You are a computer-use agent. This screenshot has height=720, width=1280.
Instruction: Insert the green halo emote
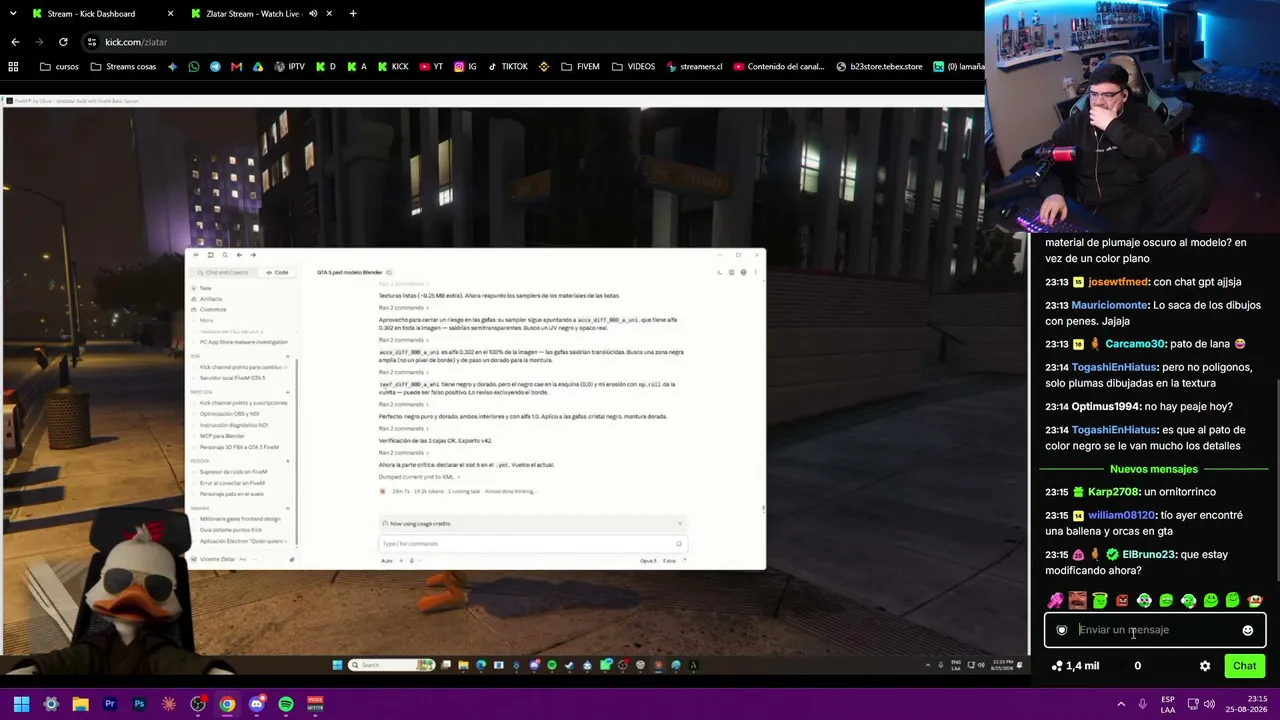[x=1099, y=601]
